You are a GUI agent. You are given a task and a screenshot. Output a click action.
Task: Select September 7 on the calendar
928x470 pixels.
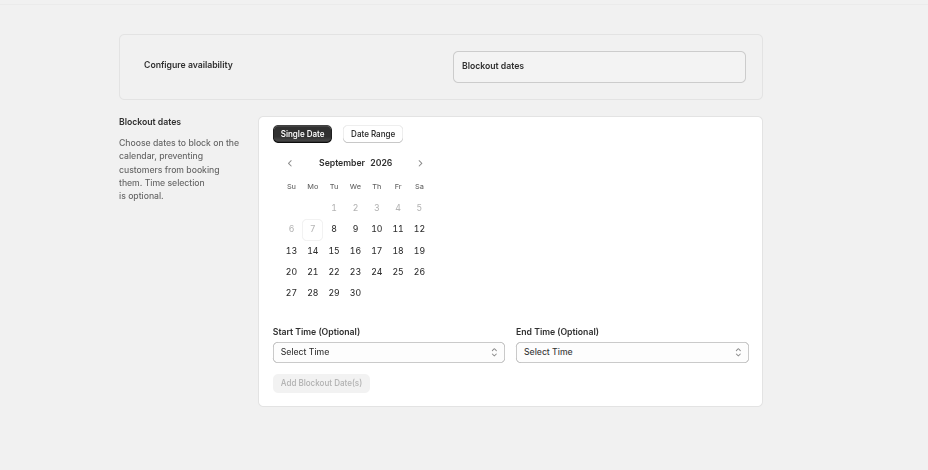pyautogui.click(x=312, y=230)
